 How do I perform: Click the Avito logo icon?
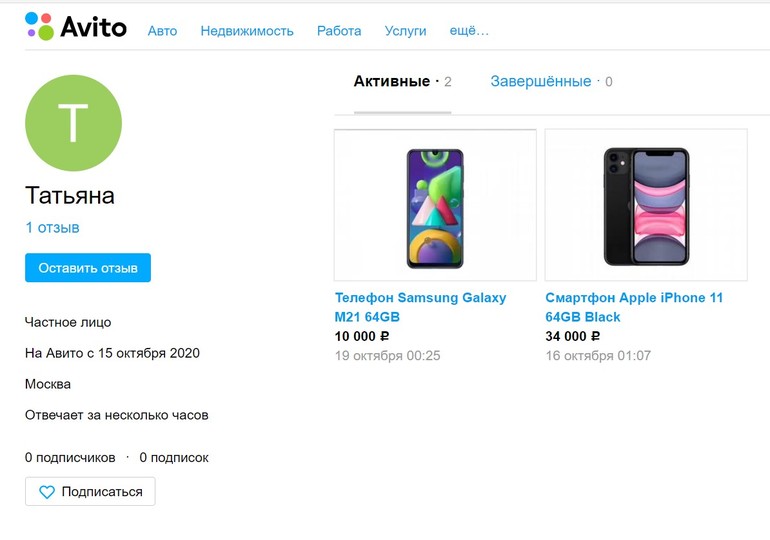(39, 26)
